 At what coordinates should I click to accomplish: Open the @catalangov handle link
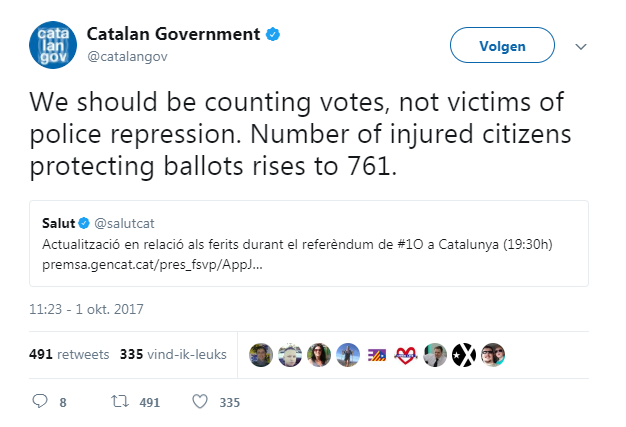click(127, 57)
